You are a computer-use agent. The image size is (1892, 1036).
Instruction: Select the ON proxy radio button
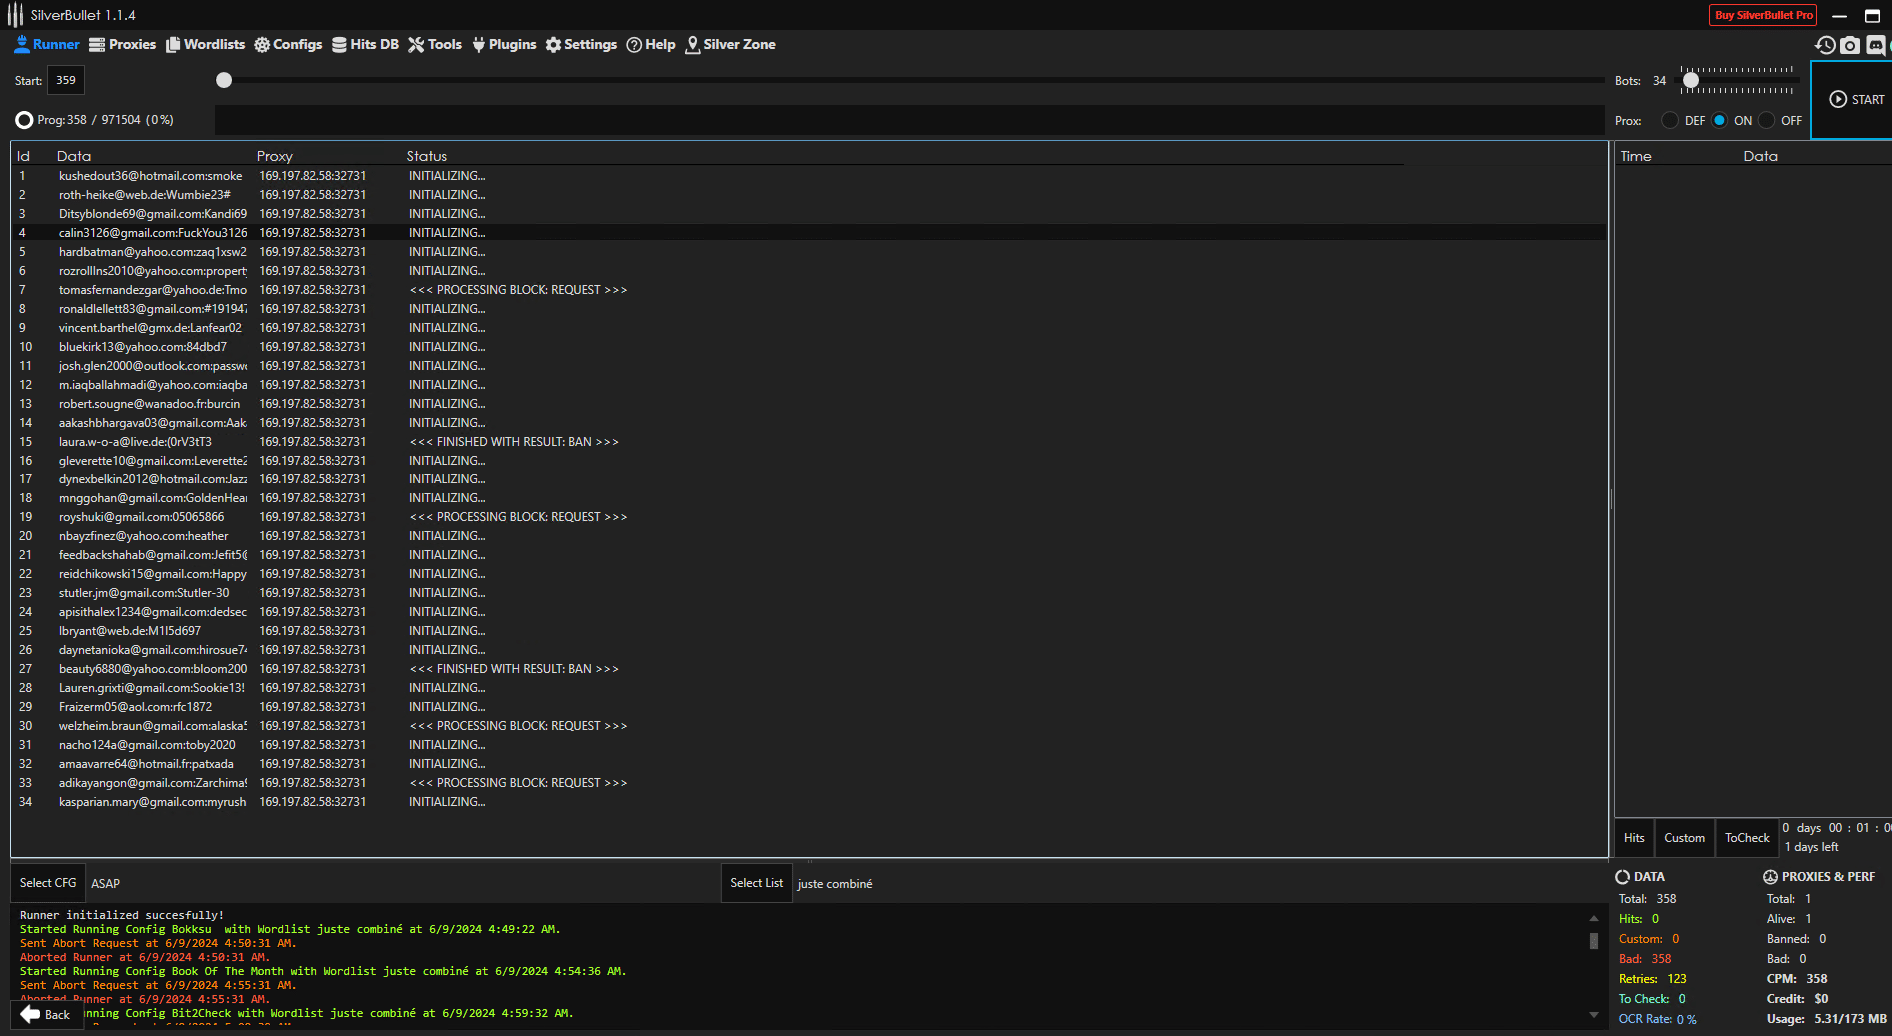tap(1719, 121)
